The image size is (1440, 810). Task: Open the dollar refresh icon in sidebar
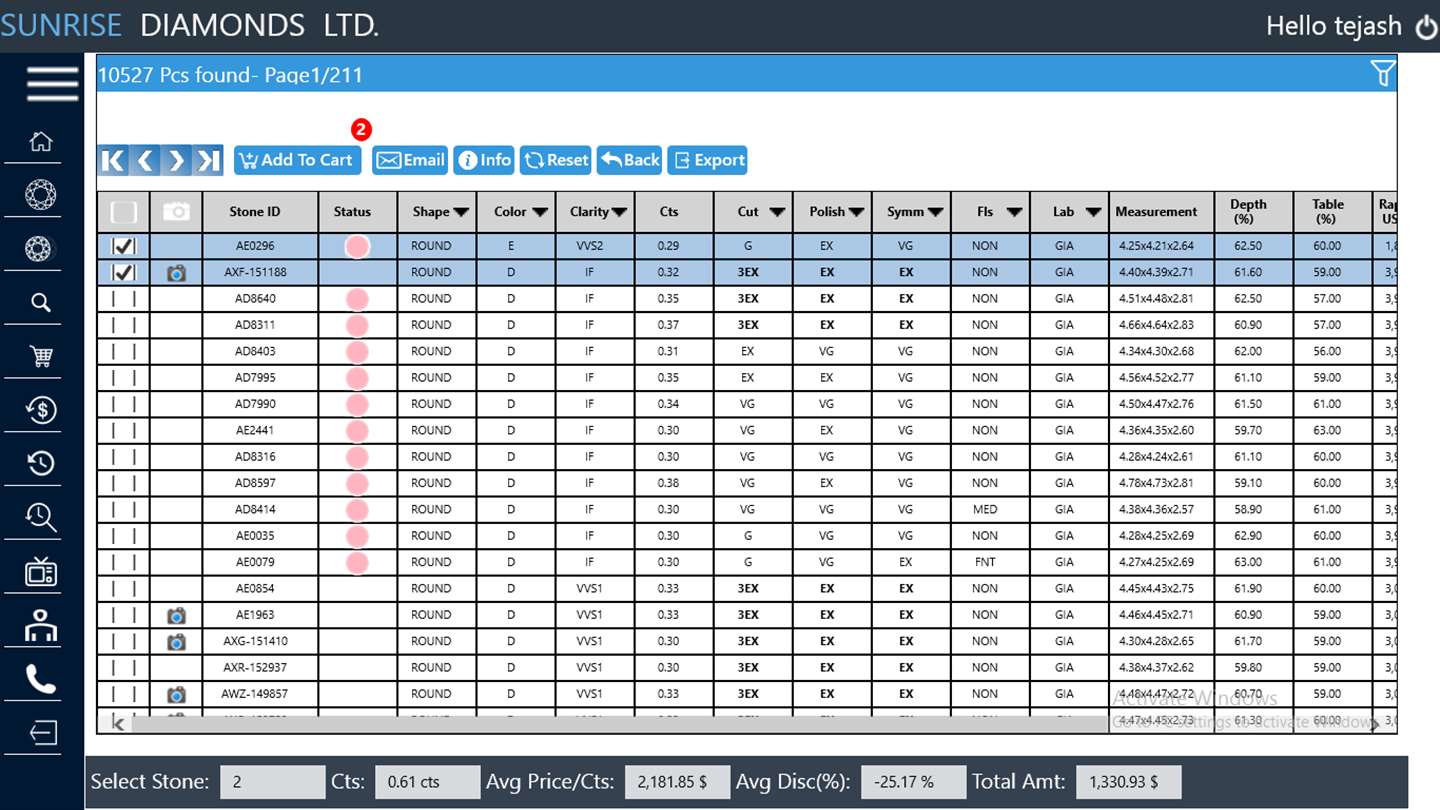point(41,409)
